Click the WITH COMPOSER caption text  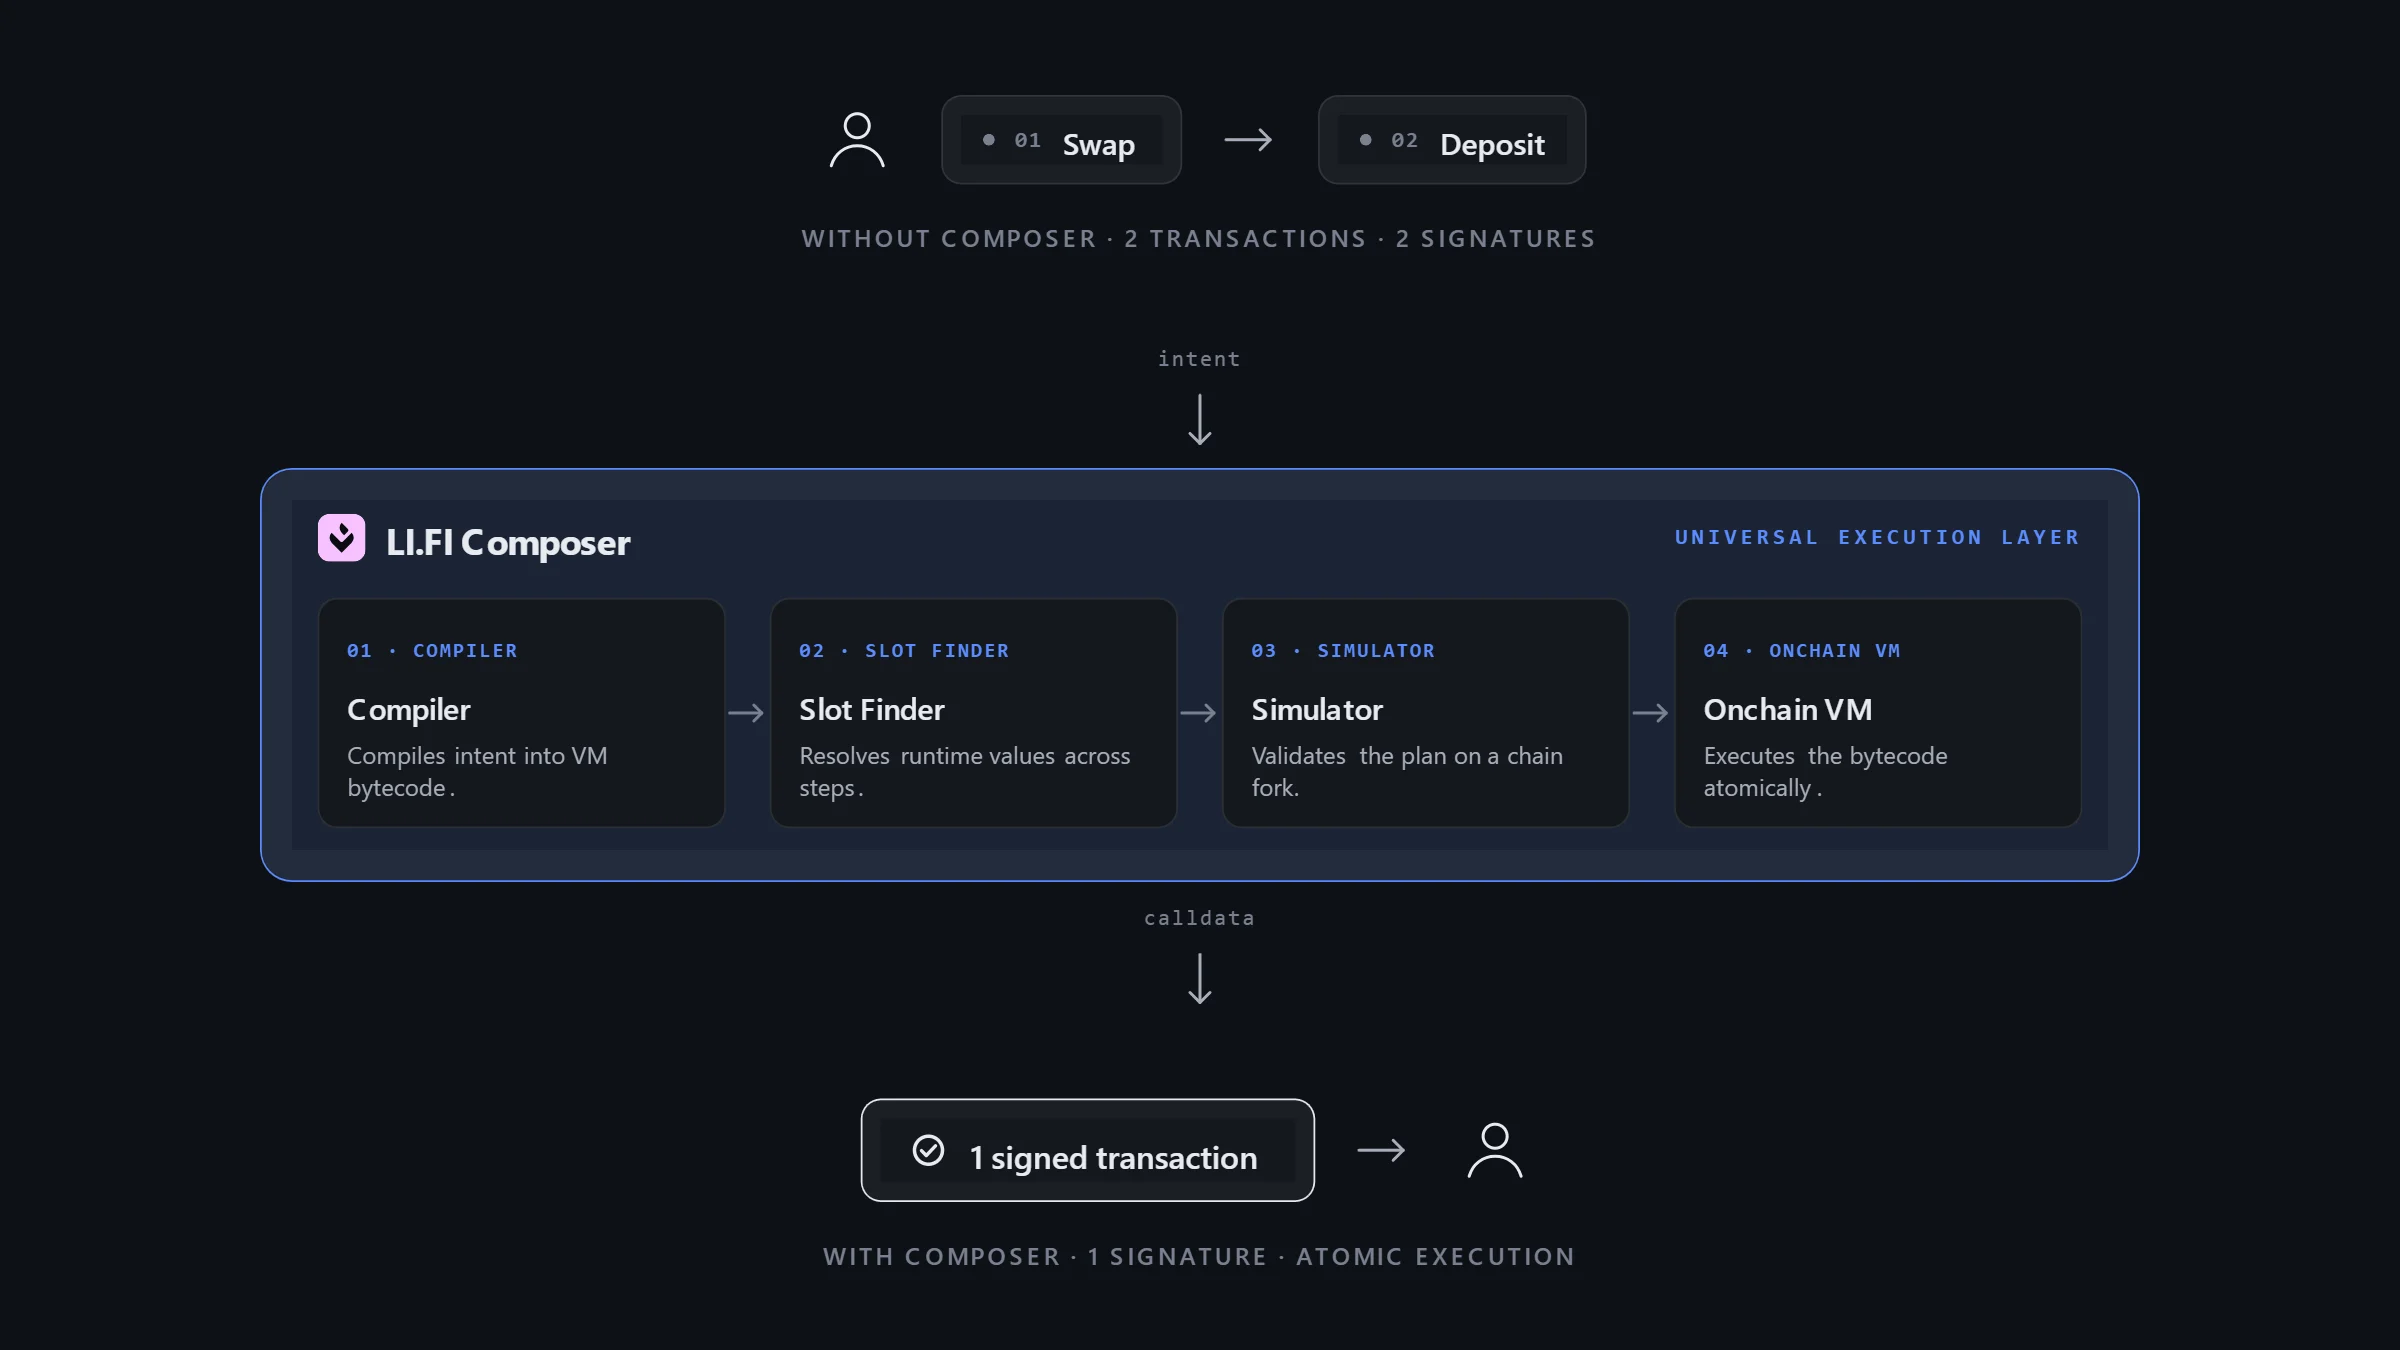(1199, 1256)
